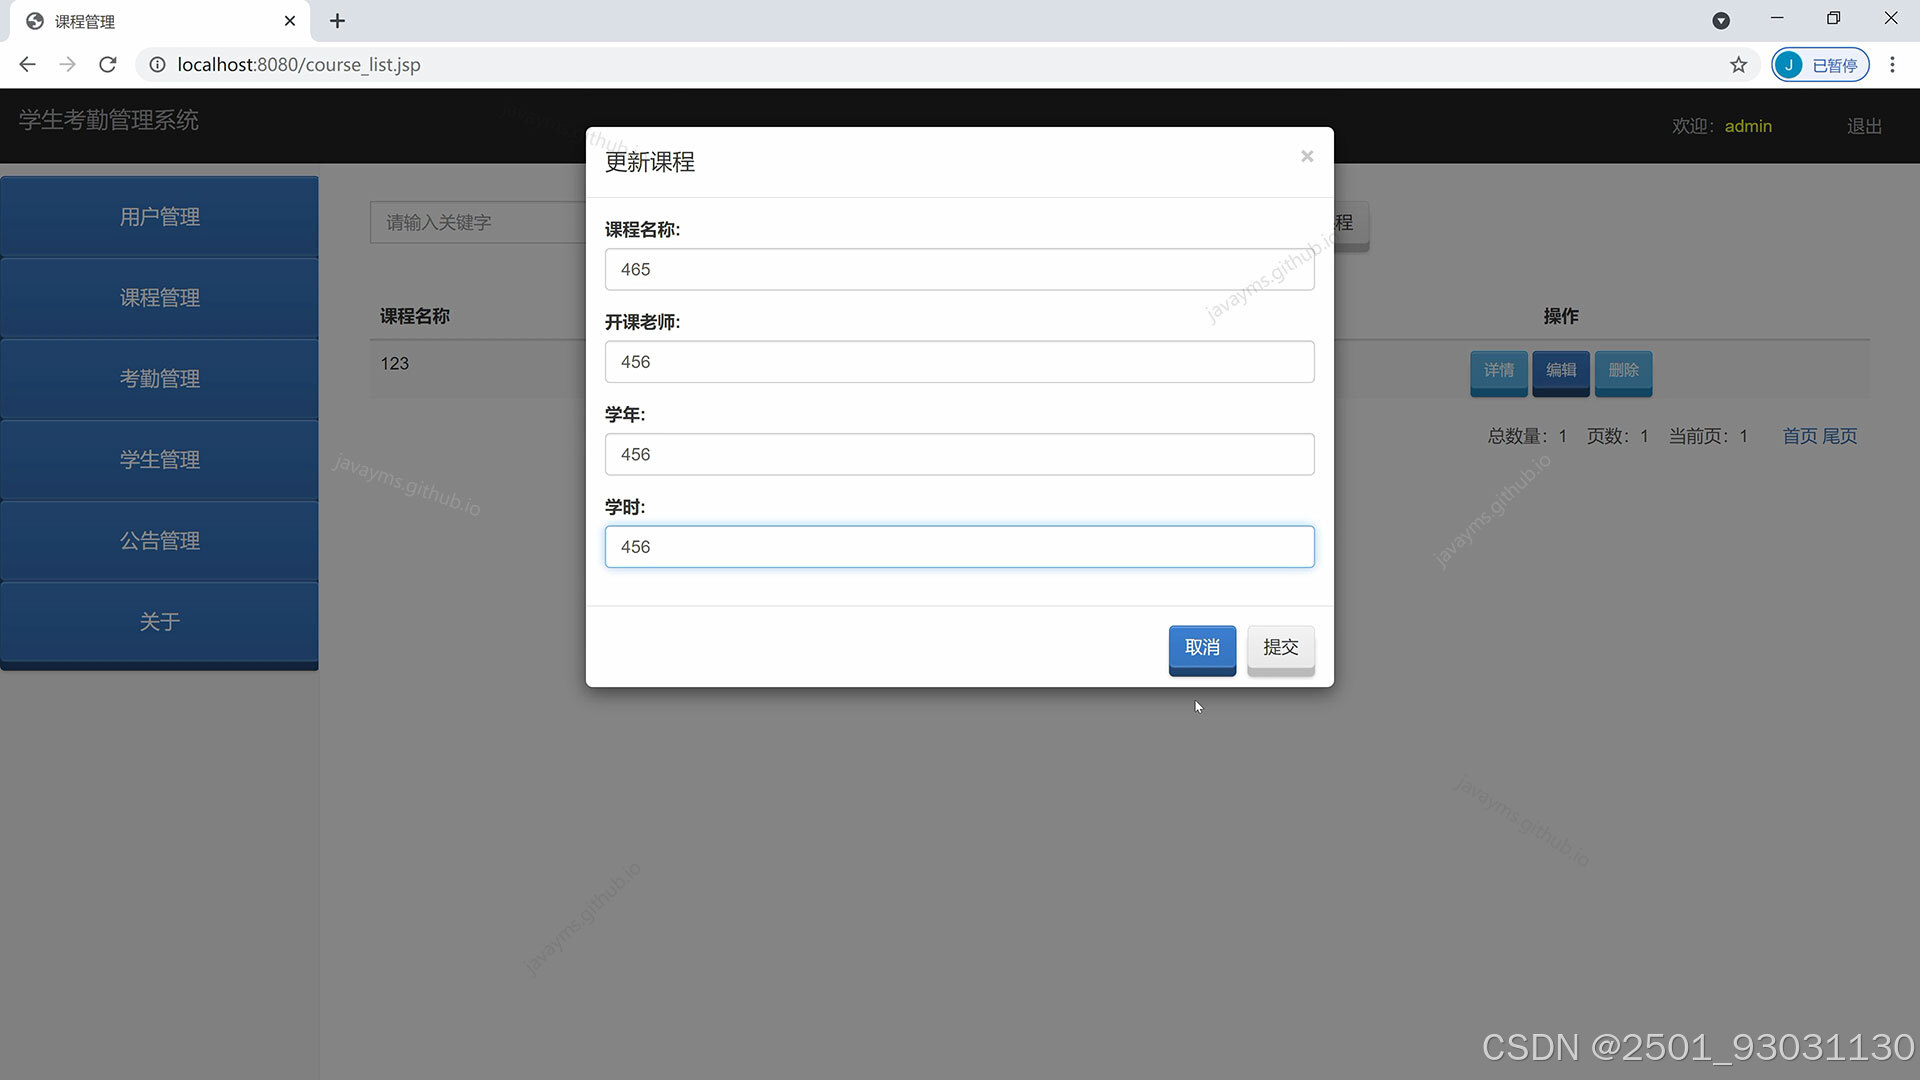Open the profile 已暂停 button
Image resolution: width=1920 pixels, height=1080 pixels.
pos(1820,64)
